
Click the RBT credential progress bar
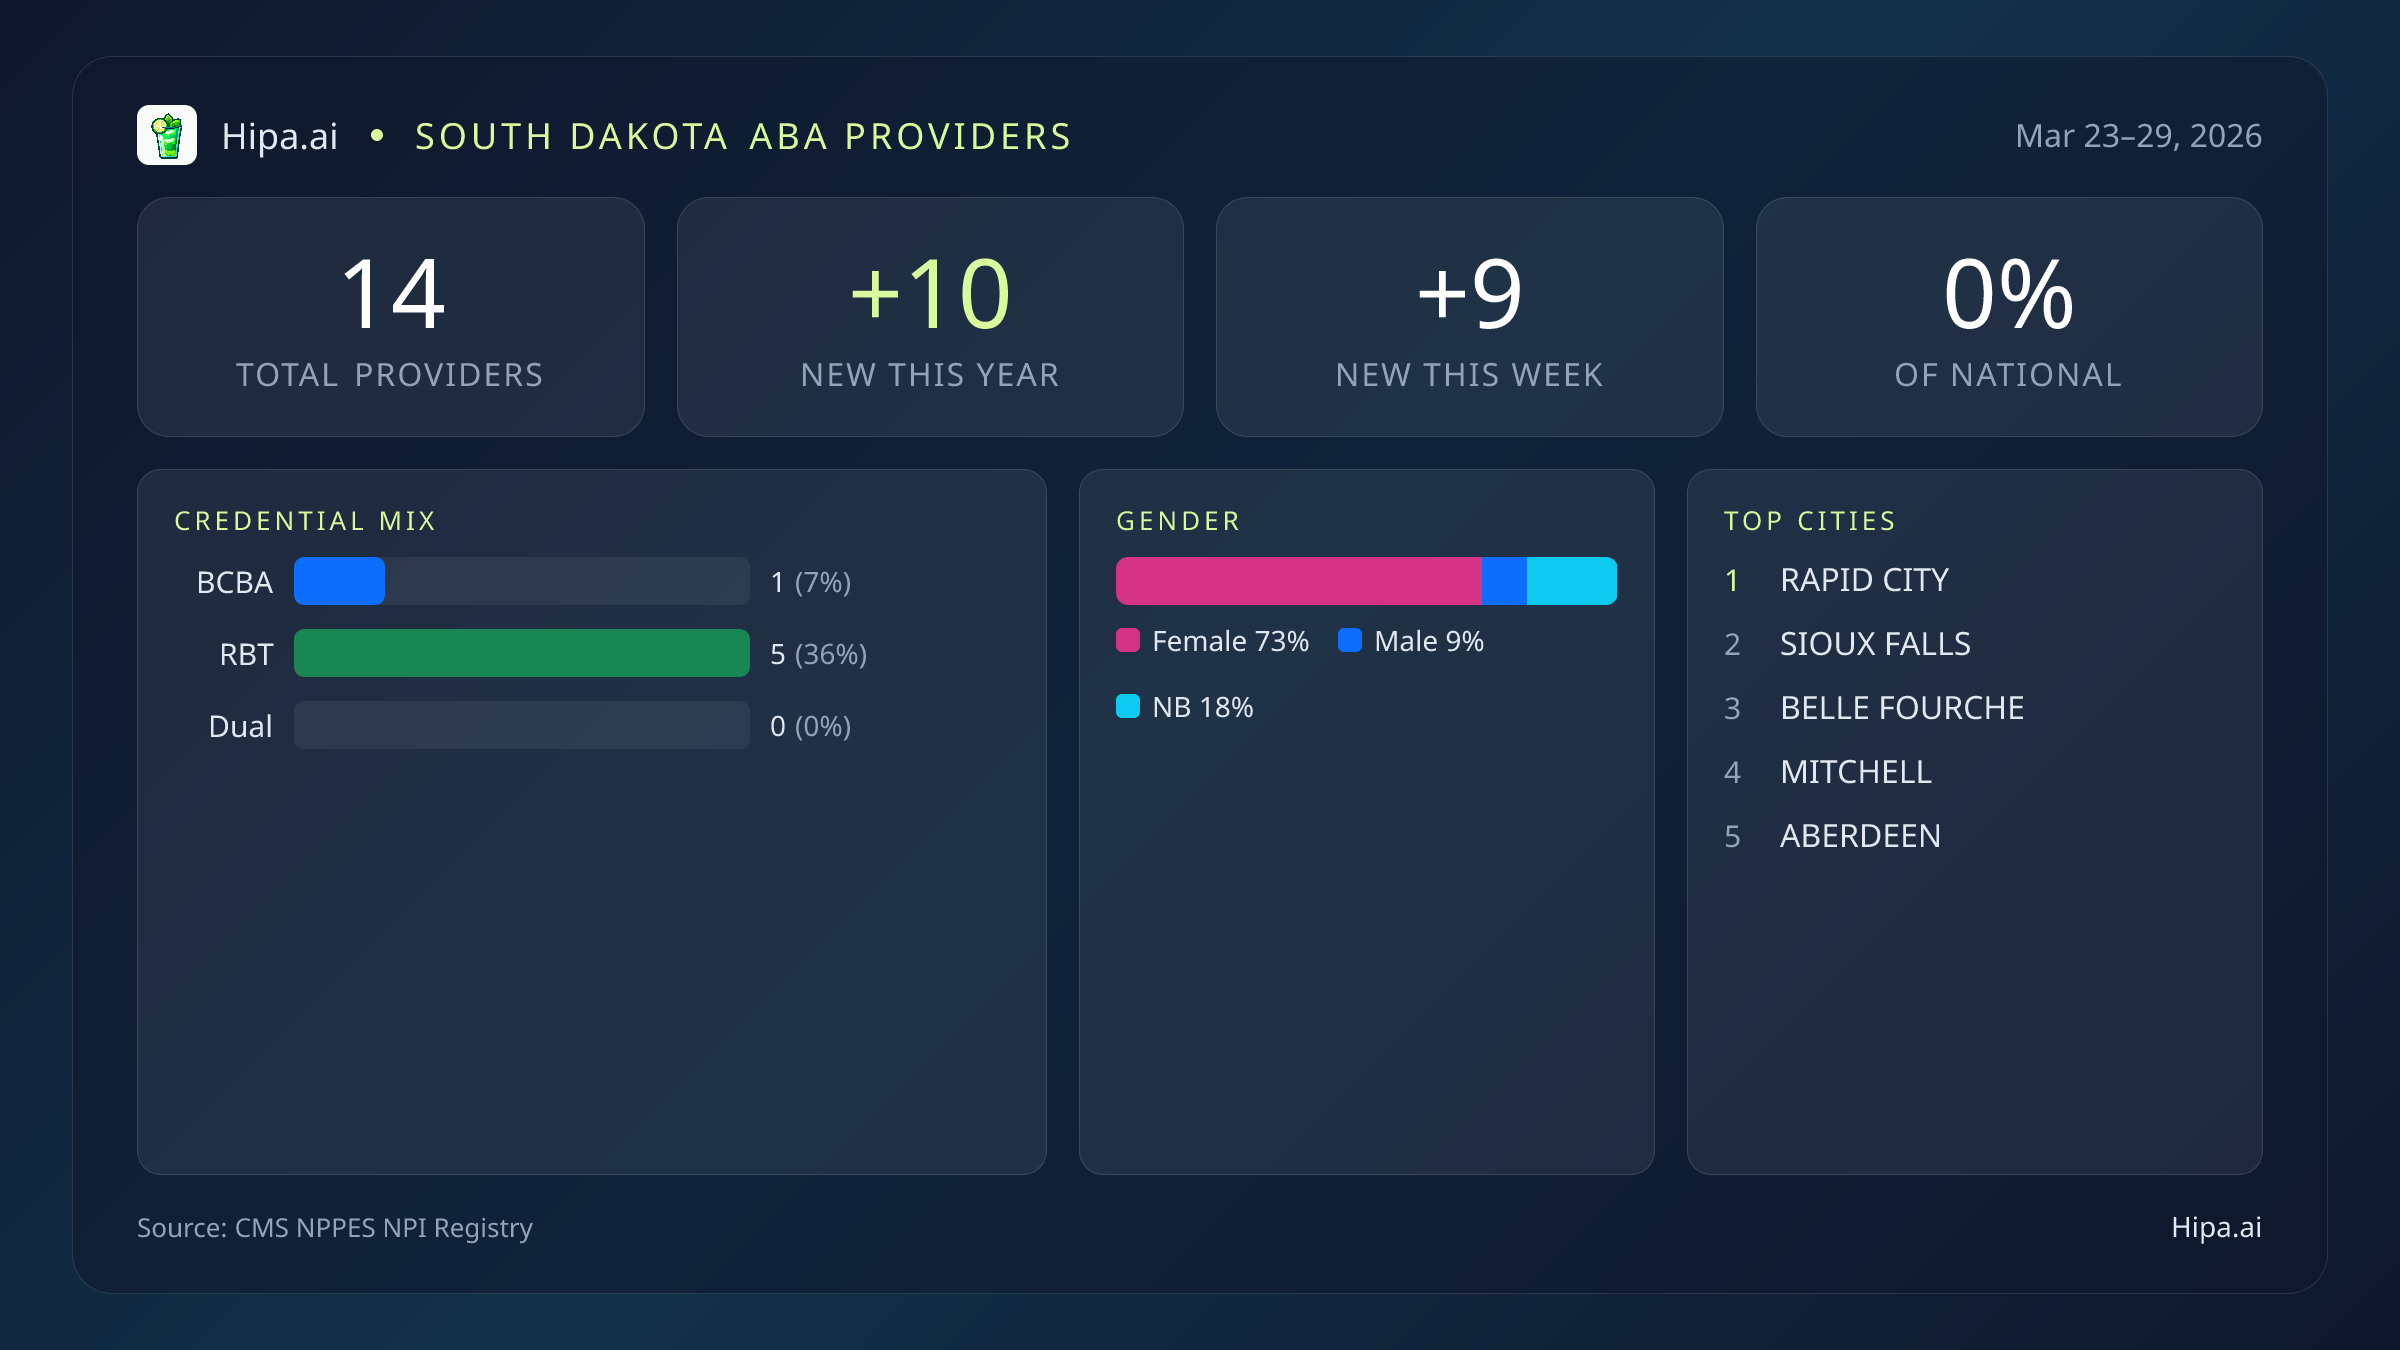[521, 653]
